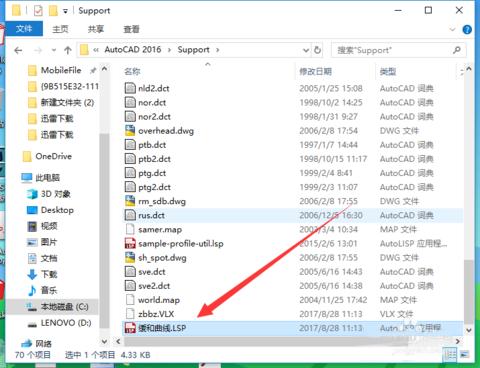The height and width of the screenshot is (368, 480).
Task: Switch to the 查看 ribbon tab
Action: [x=131, y=29]
